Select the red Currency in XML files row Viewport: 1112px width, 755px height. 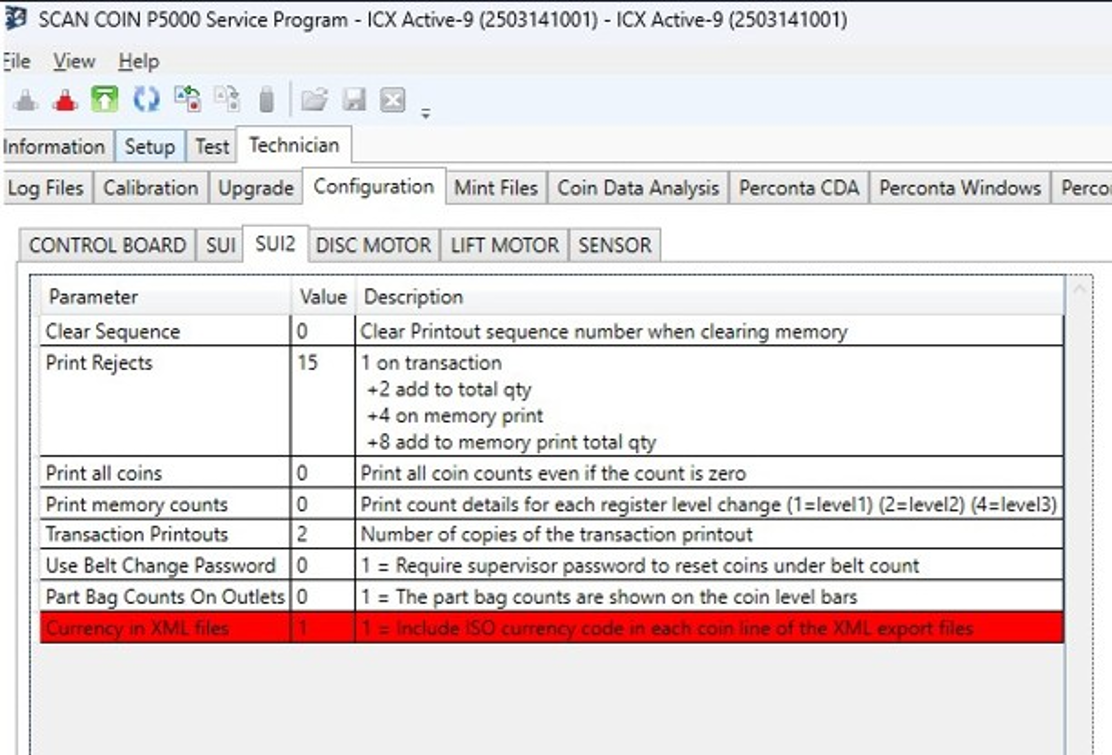(x=552, y=628)
